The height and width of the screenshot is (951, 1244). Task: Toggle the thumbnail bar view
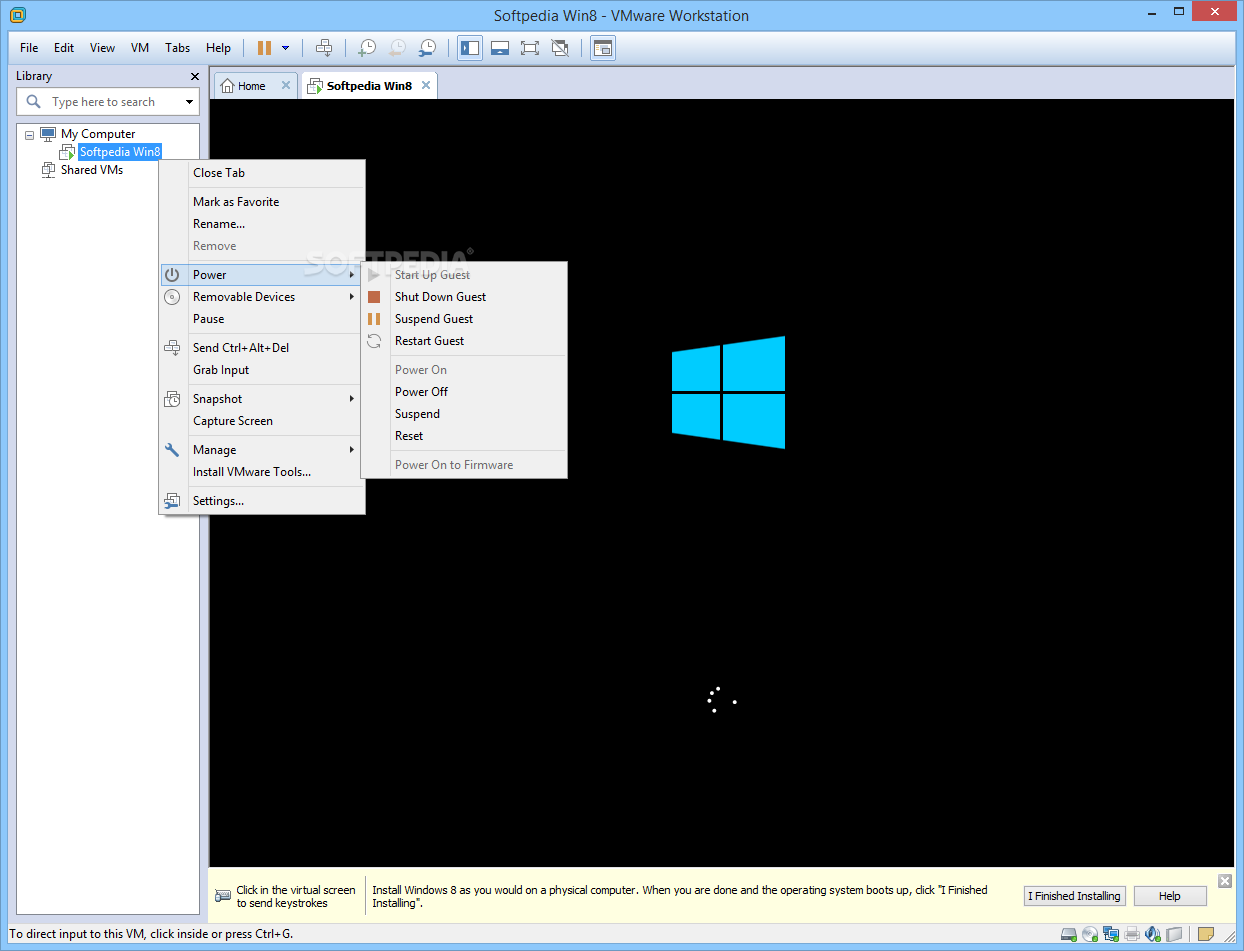[500, 47]
